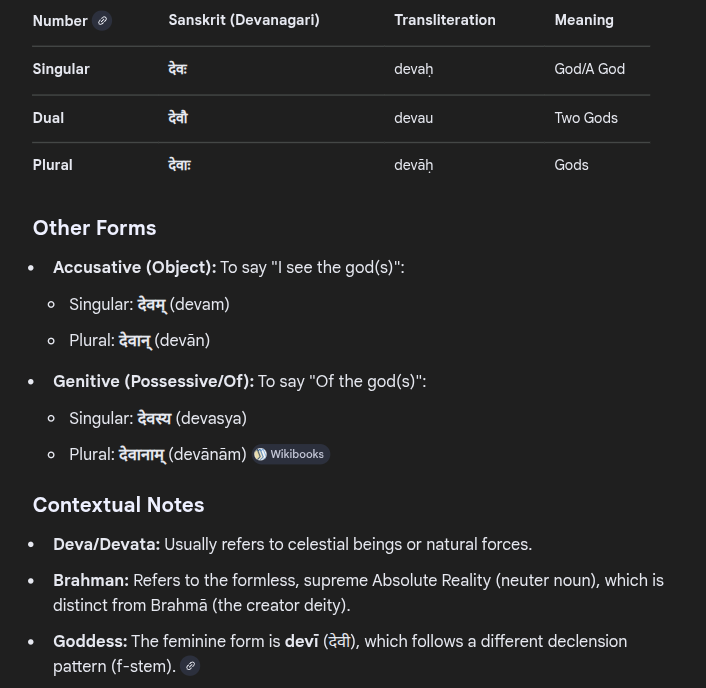Click the link icon beside Number header

(x=102, y=21)
